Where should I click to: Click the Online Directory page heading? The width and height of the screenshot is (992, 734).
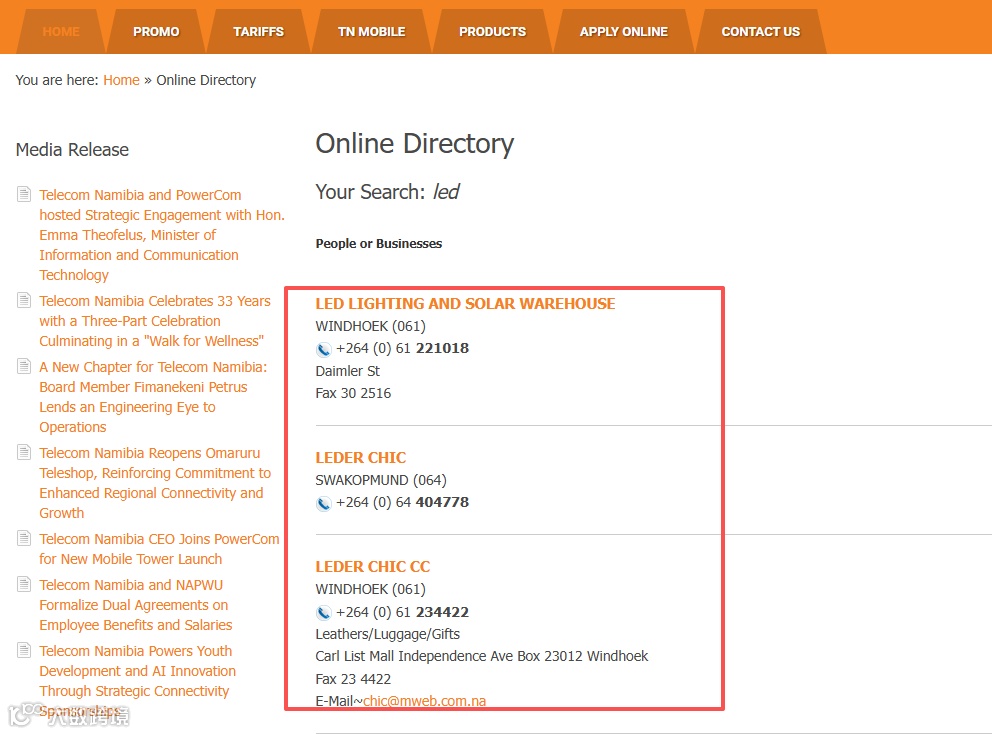pos(414,144)
